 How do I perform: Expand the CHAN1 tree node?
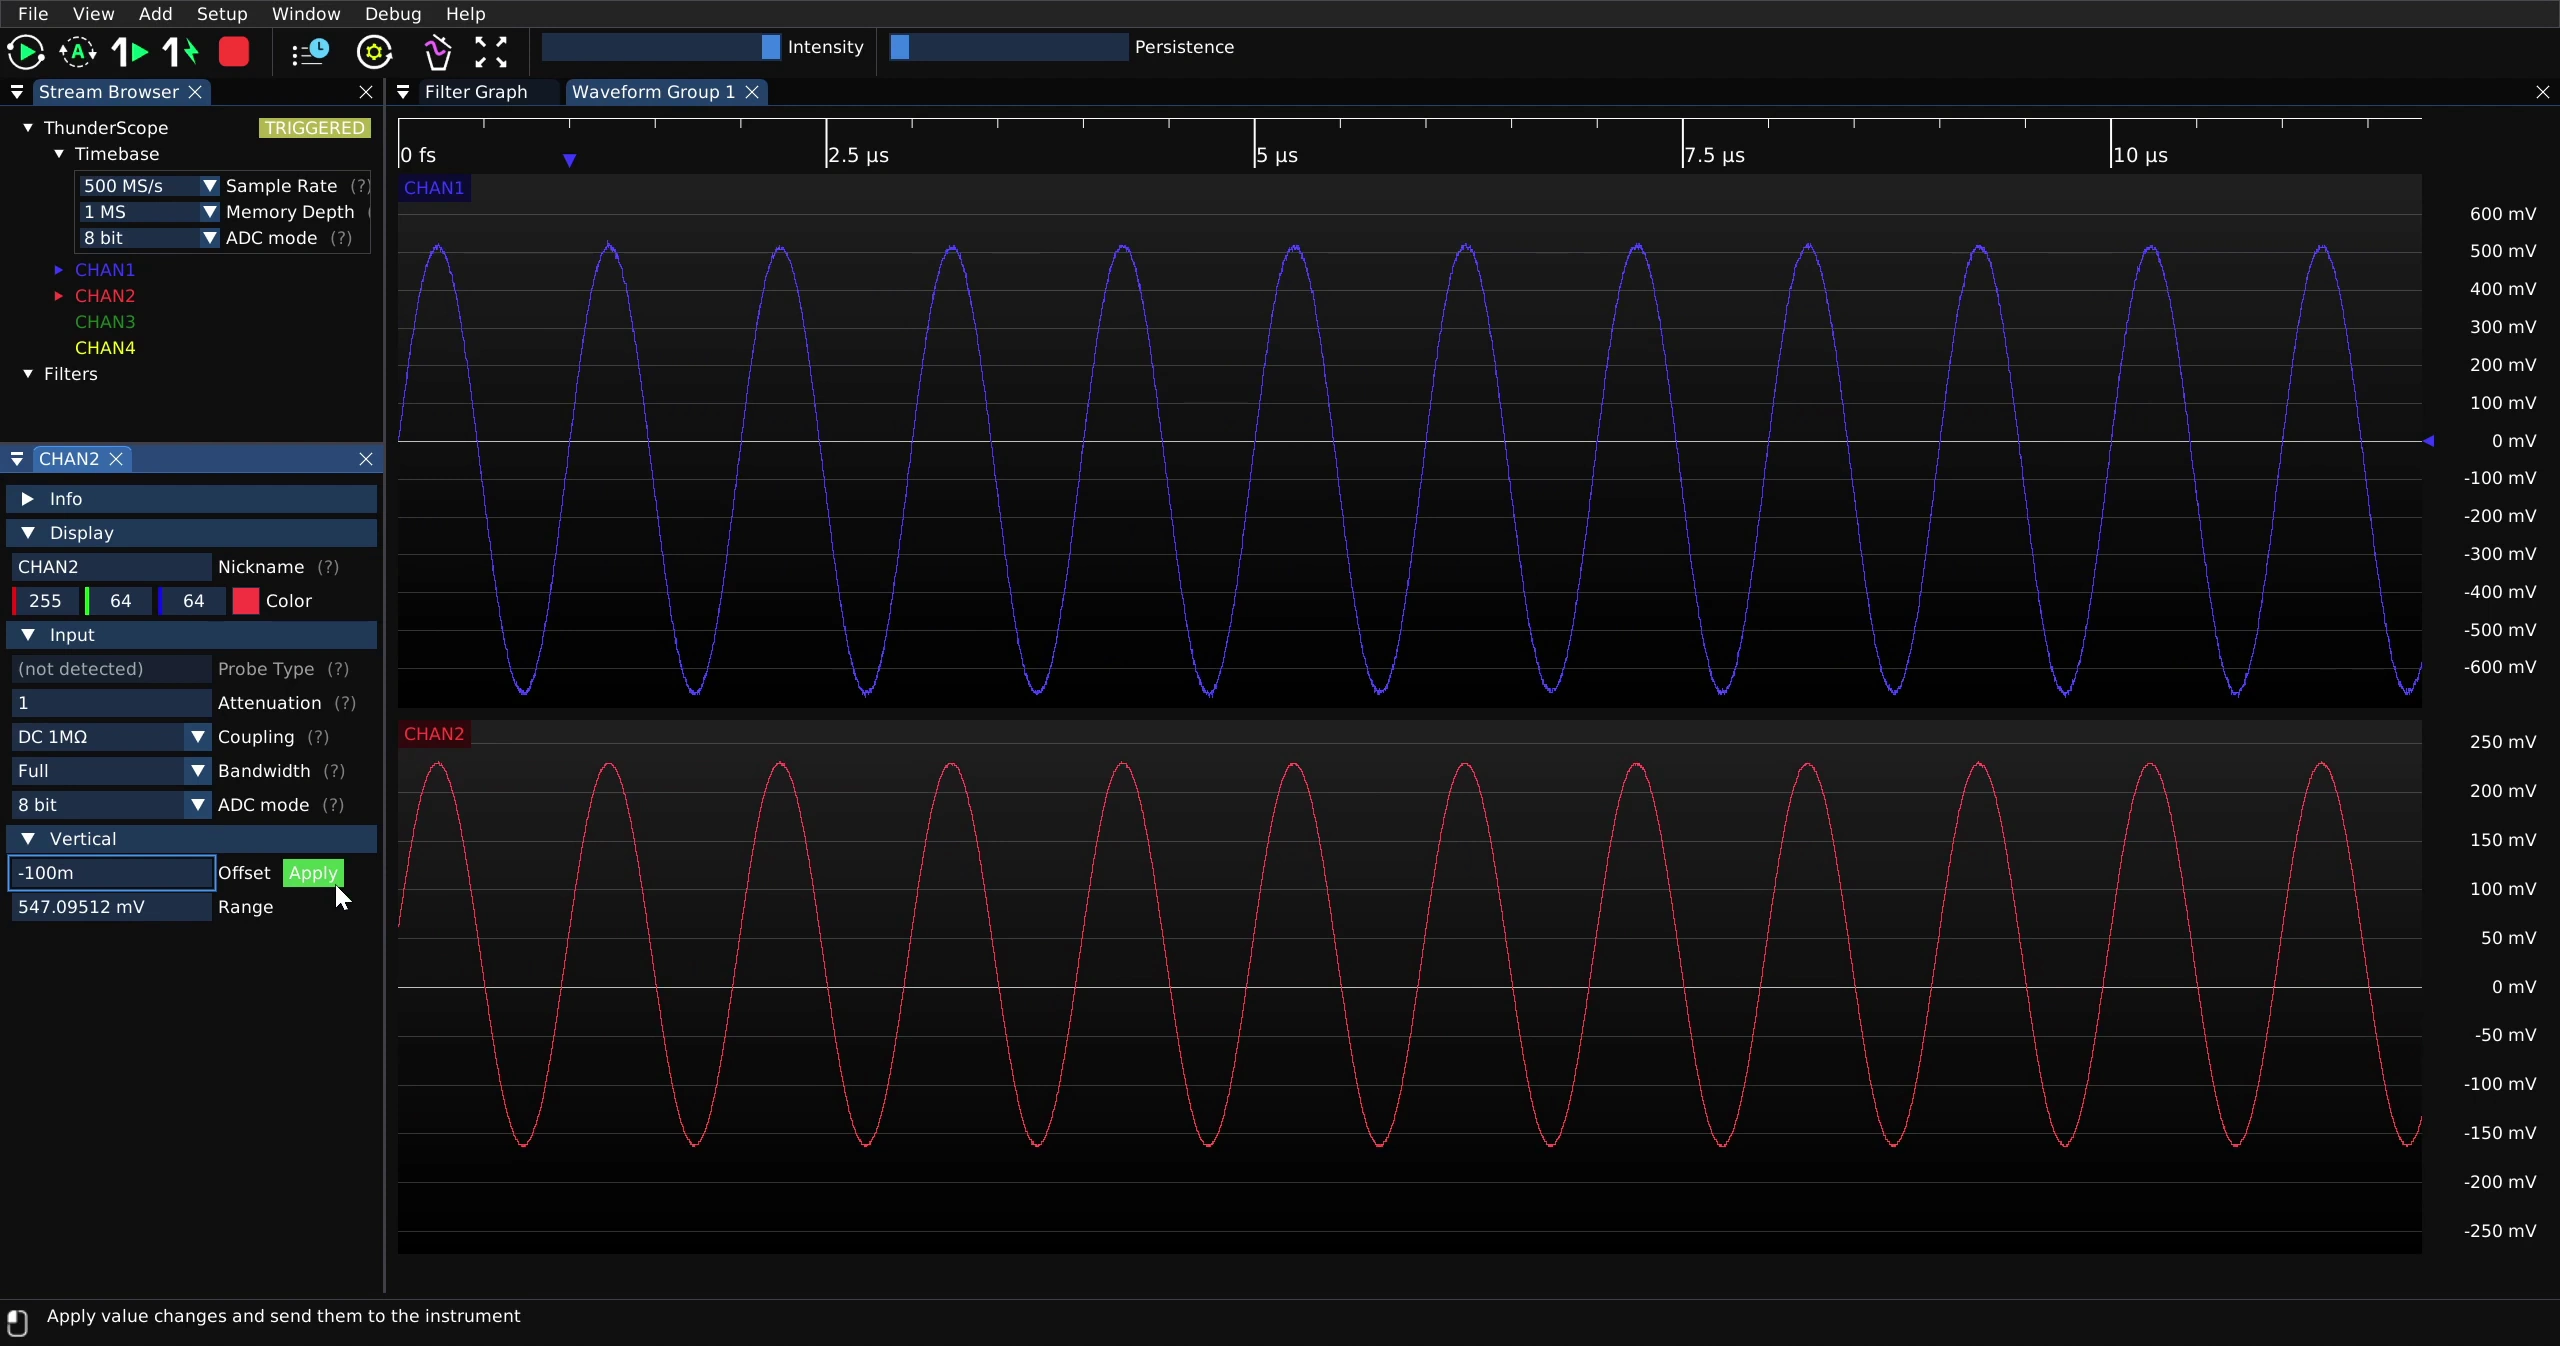pyautogui.click(x=58, y=270)
